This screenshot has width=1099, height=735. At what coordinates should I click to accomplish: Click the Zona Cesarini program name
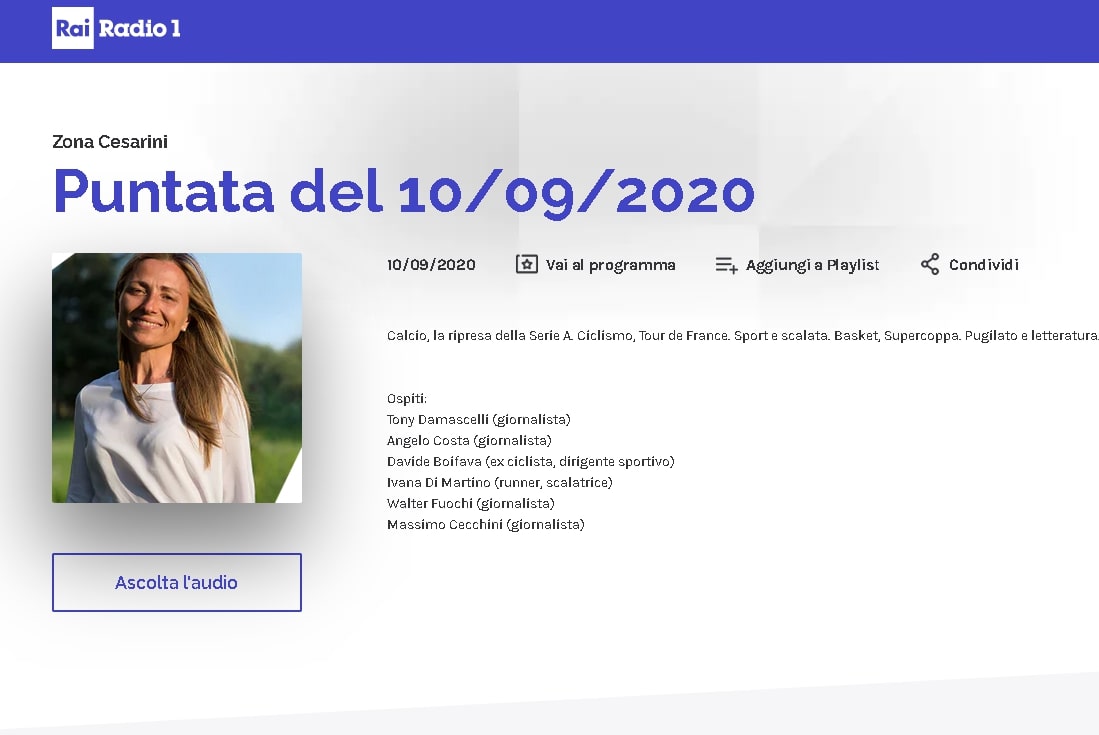point(110,142)
